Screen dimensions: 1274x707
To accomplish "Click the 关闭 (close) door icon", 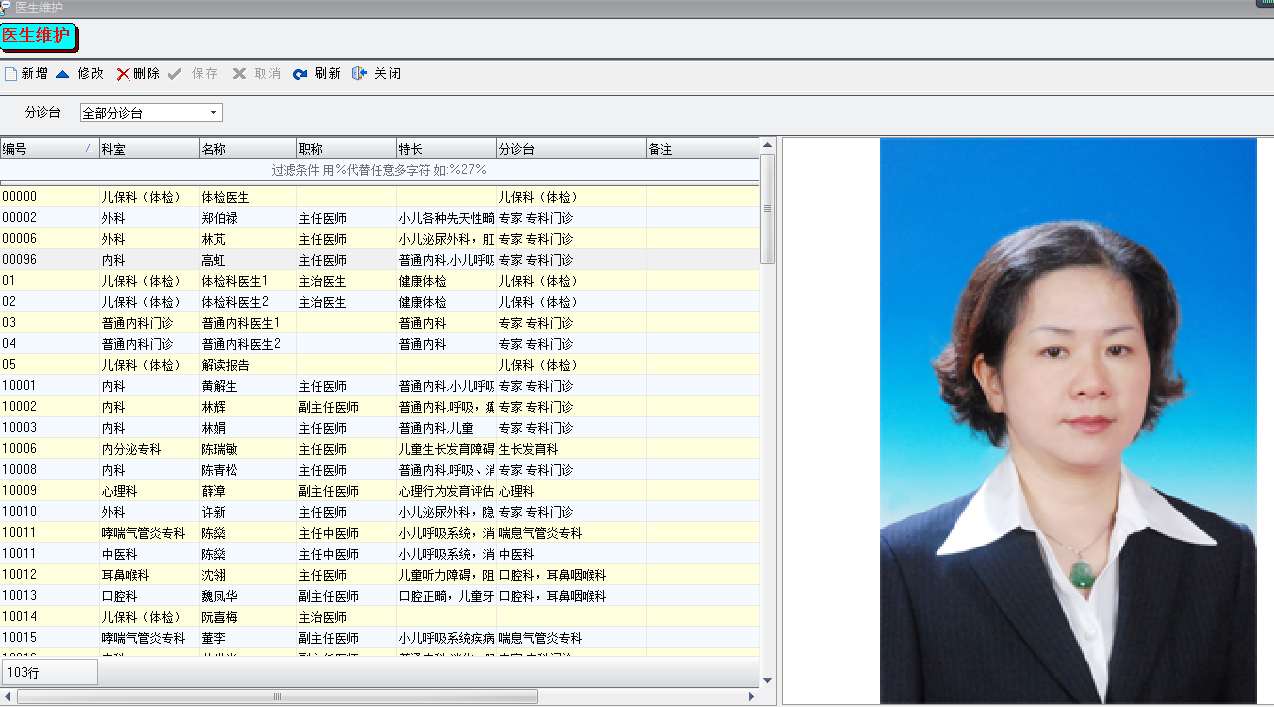I will 359,74.
